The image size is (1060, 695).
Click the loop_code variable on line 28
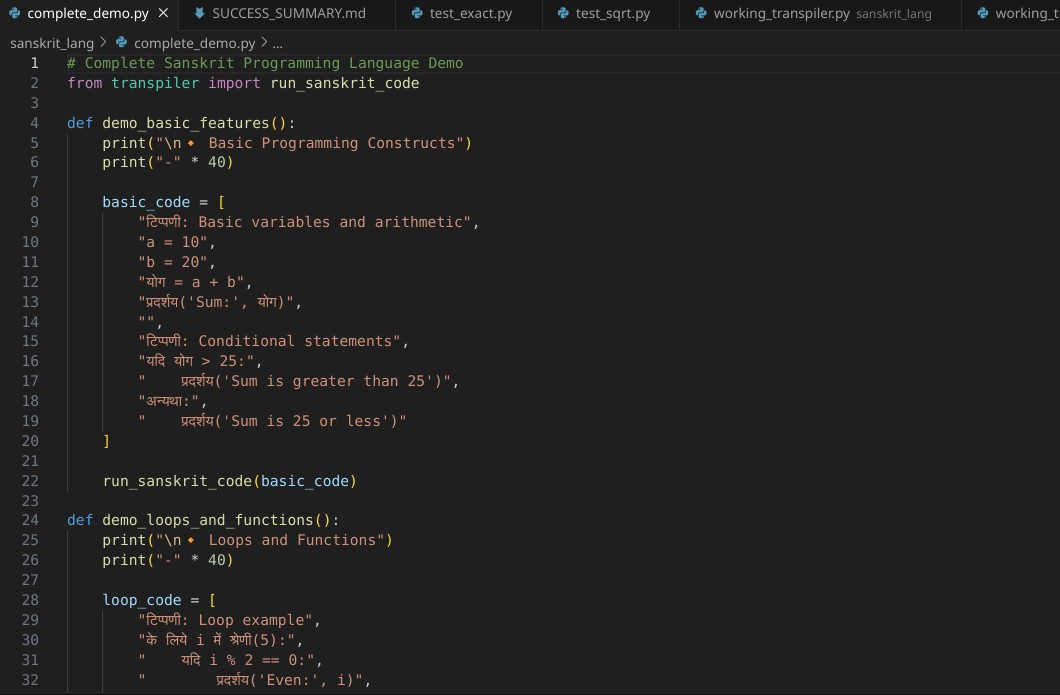click(142, 600)
